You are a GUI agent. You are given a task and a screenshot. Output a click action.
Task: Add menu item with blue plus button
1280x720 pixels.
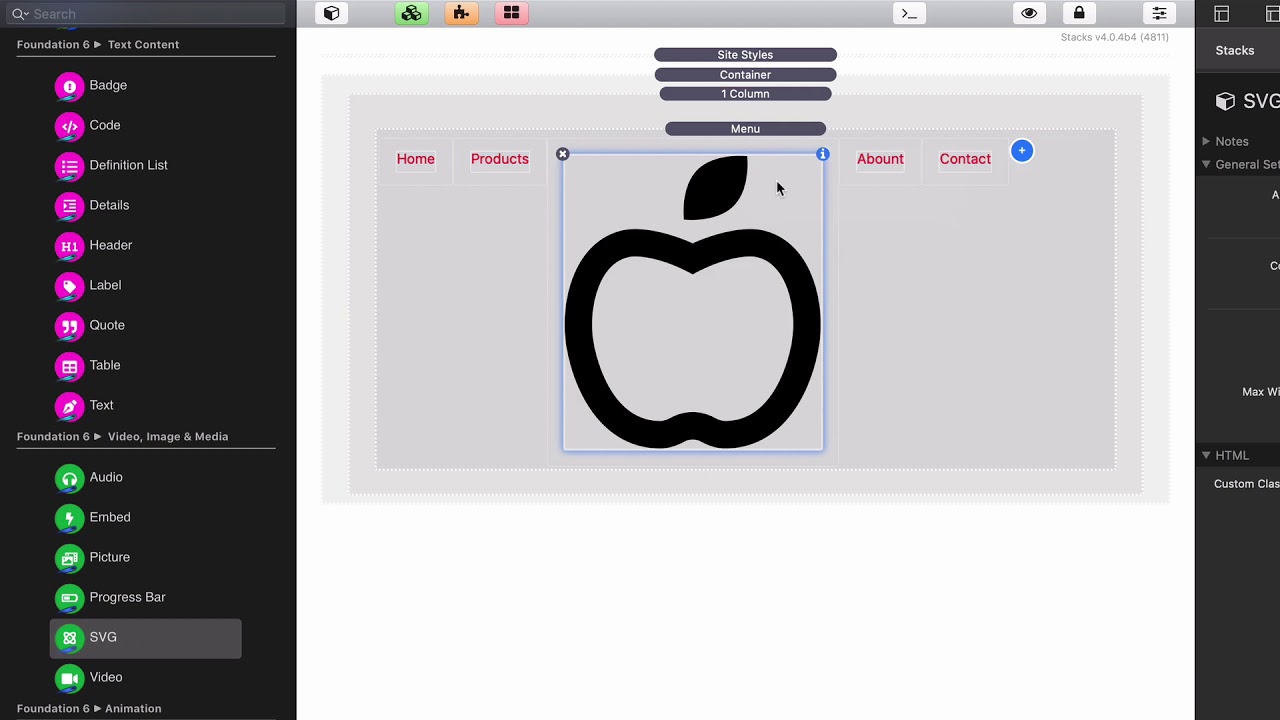point(1022,151)
